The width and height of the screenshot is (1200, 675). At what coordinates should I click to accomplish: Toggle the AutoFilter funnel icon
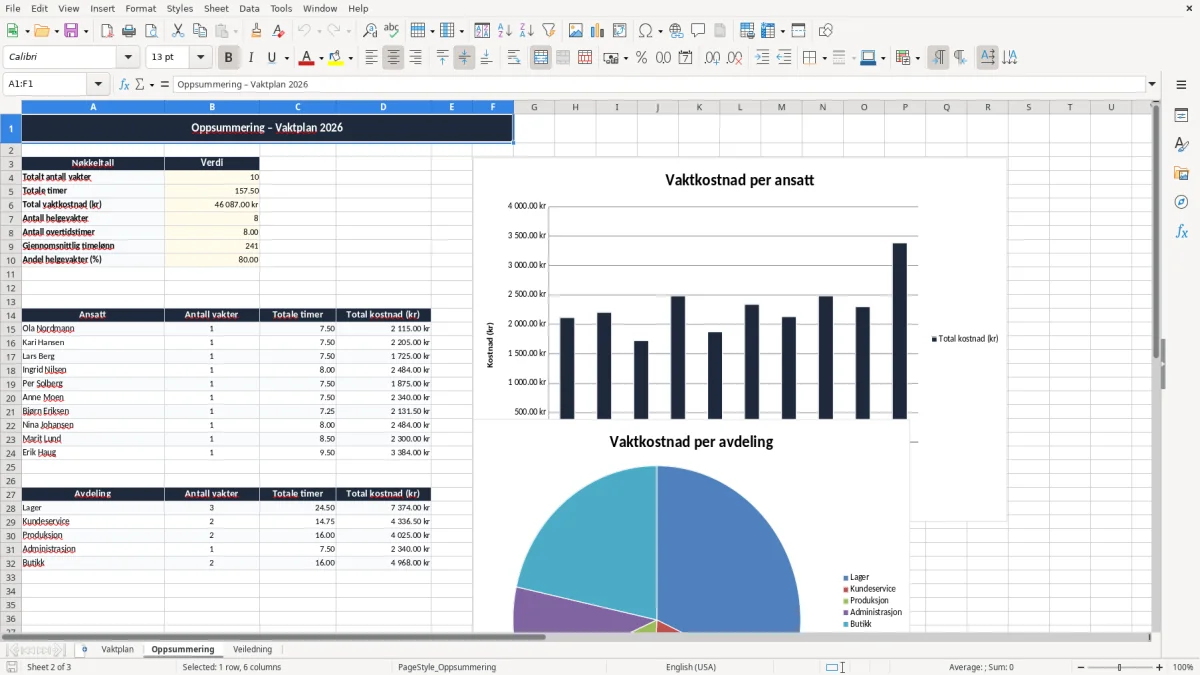(x=548, y=31)
